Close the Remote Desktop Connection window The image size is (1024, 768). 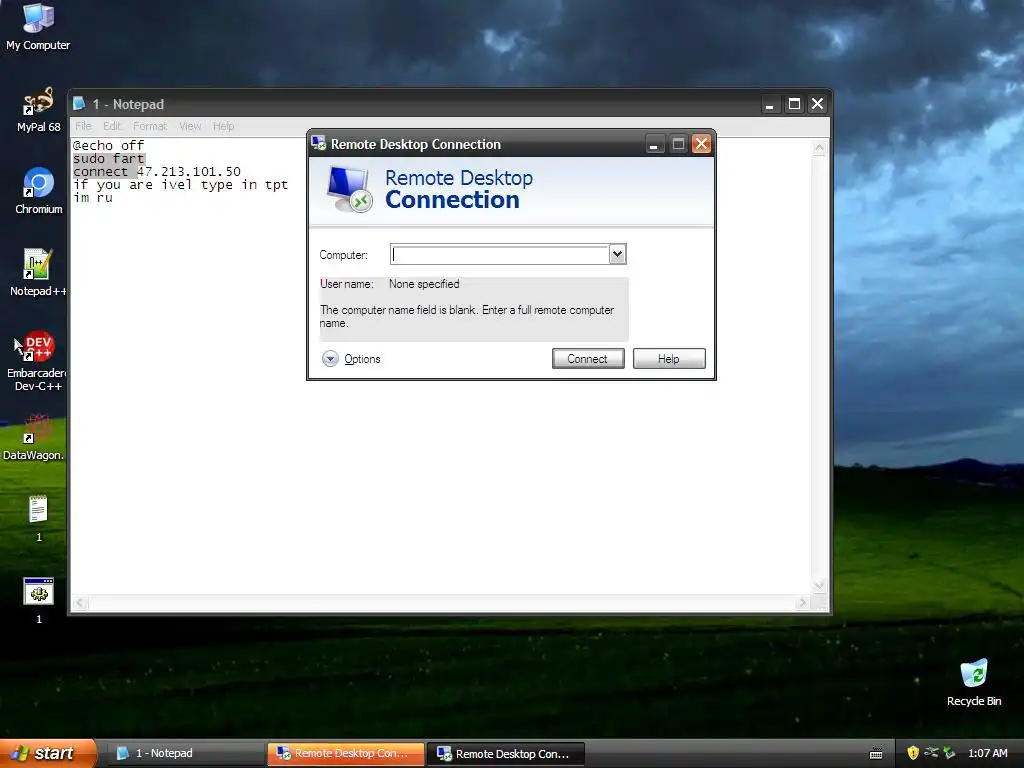tap(701, 144)
